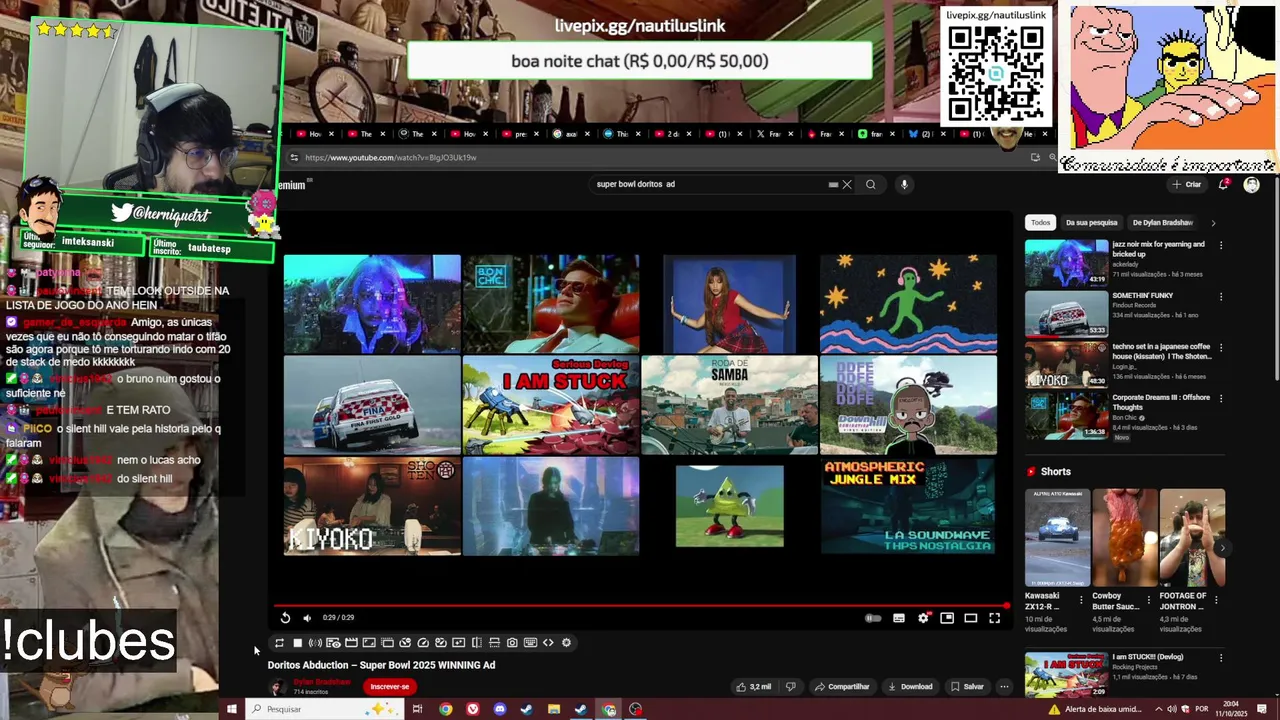1280x720 pixels.
Task: Expand more filter chips with arrow
Action: click(x=1213, y=223)
